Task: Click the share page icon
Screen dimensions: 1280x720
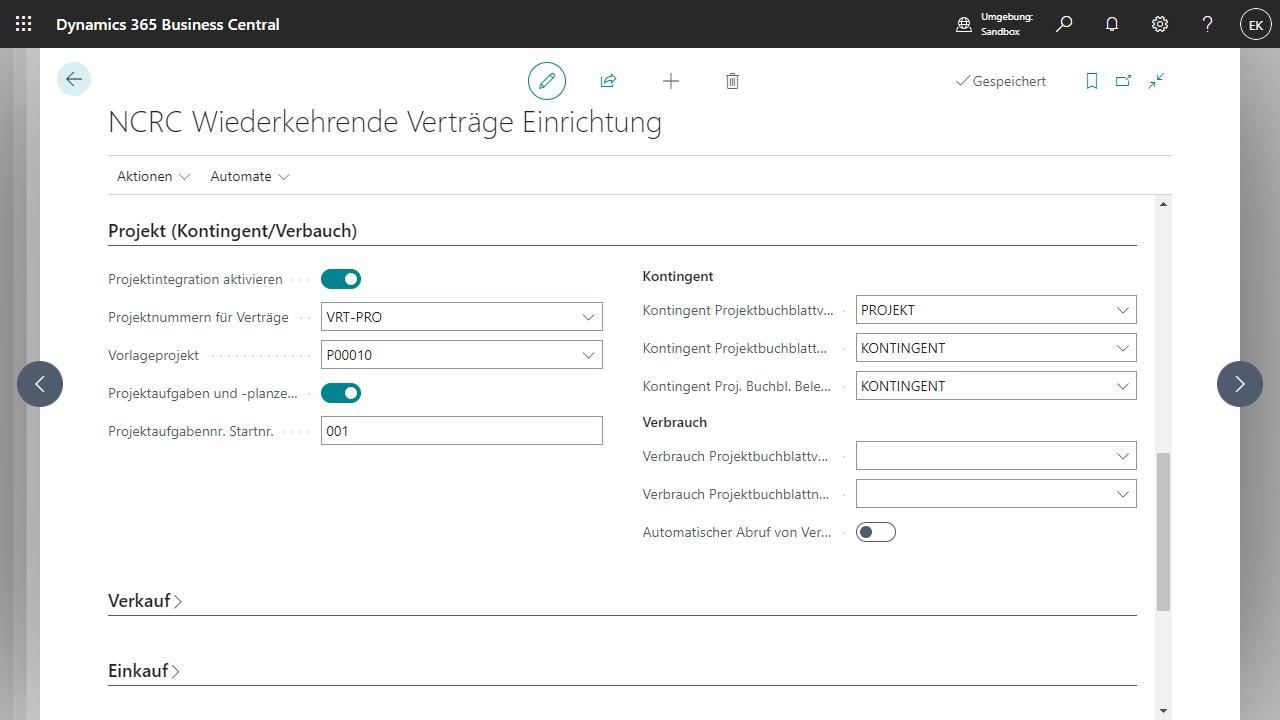Action: (x=608, y=81)
